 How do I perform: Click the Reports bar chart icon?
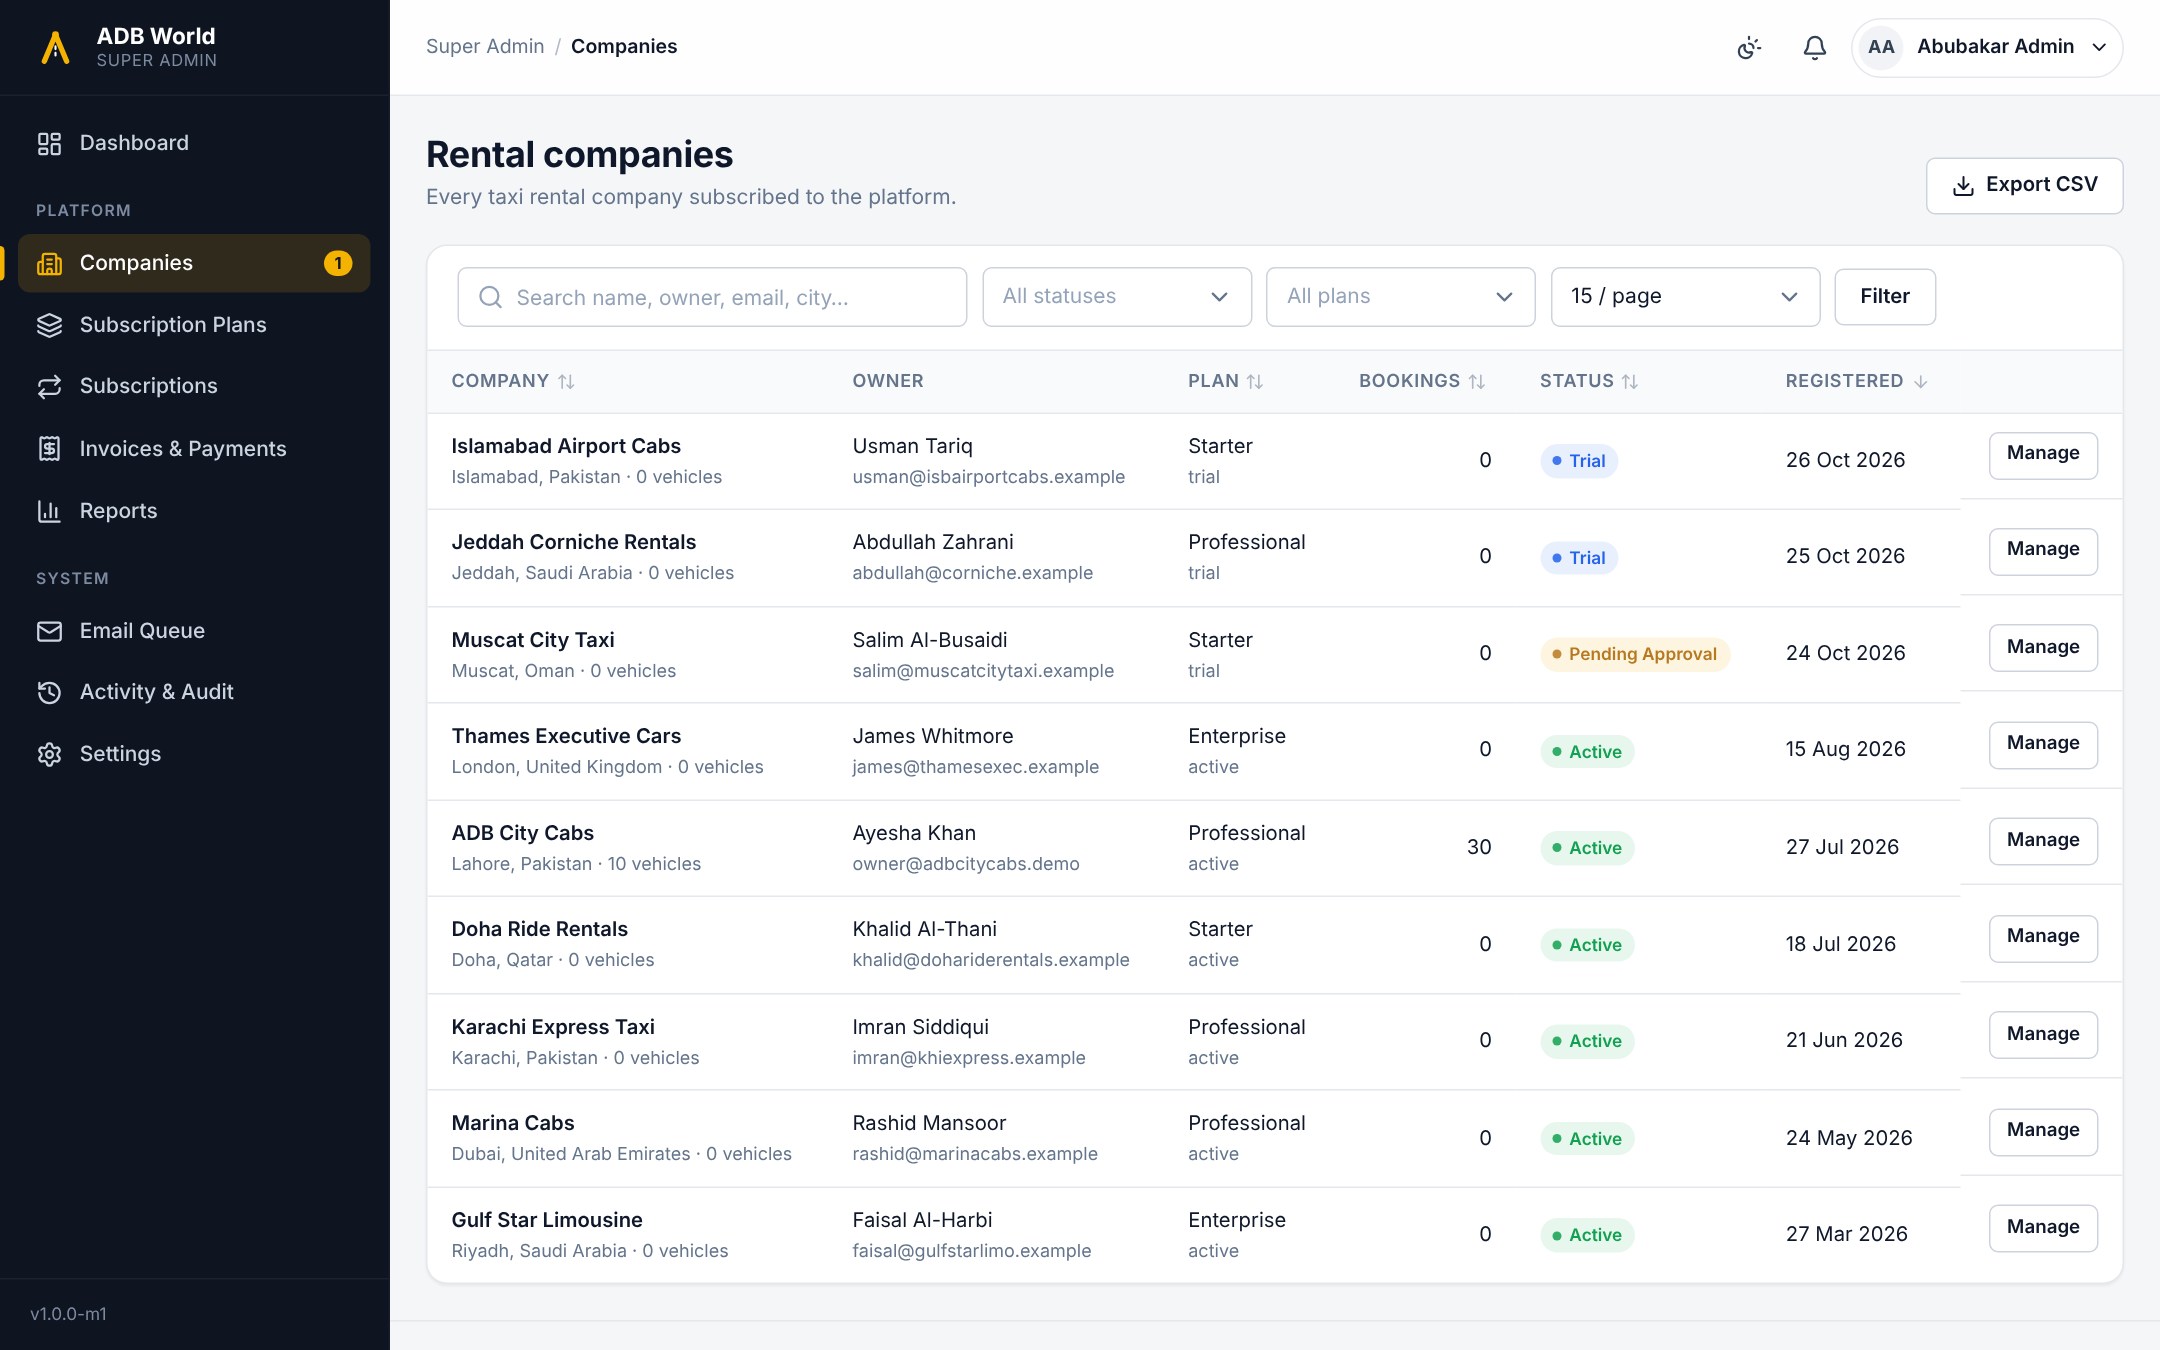pos(49,511)
